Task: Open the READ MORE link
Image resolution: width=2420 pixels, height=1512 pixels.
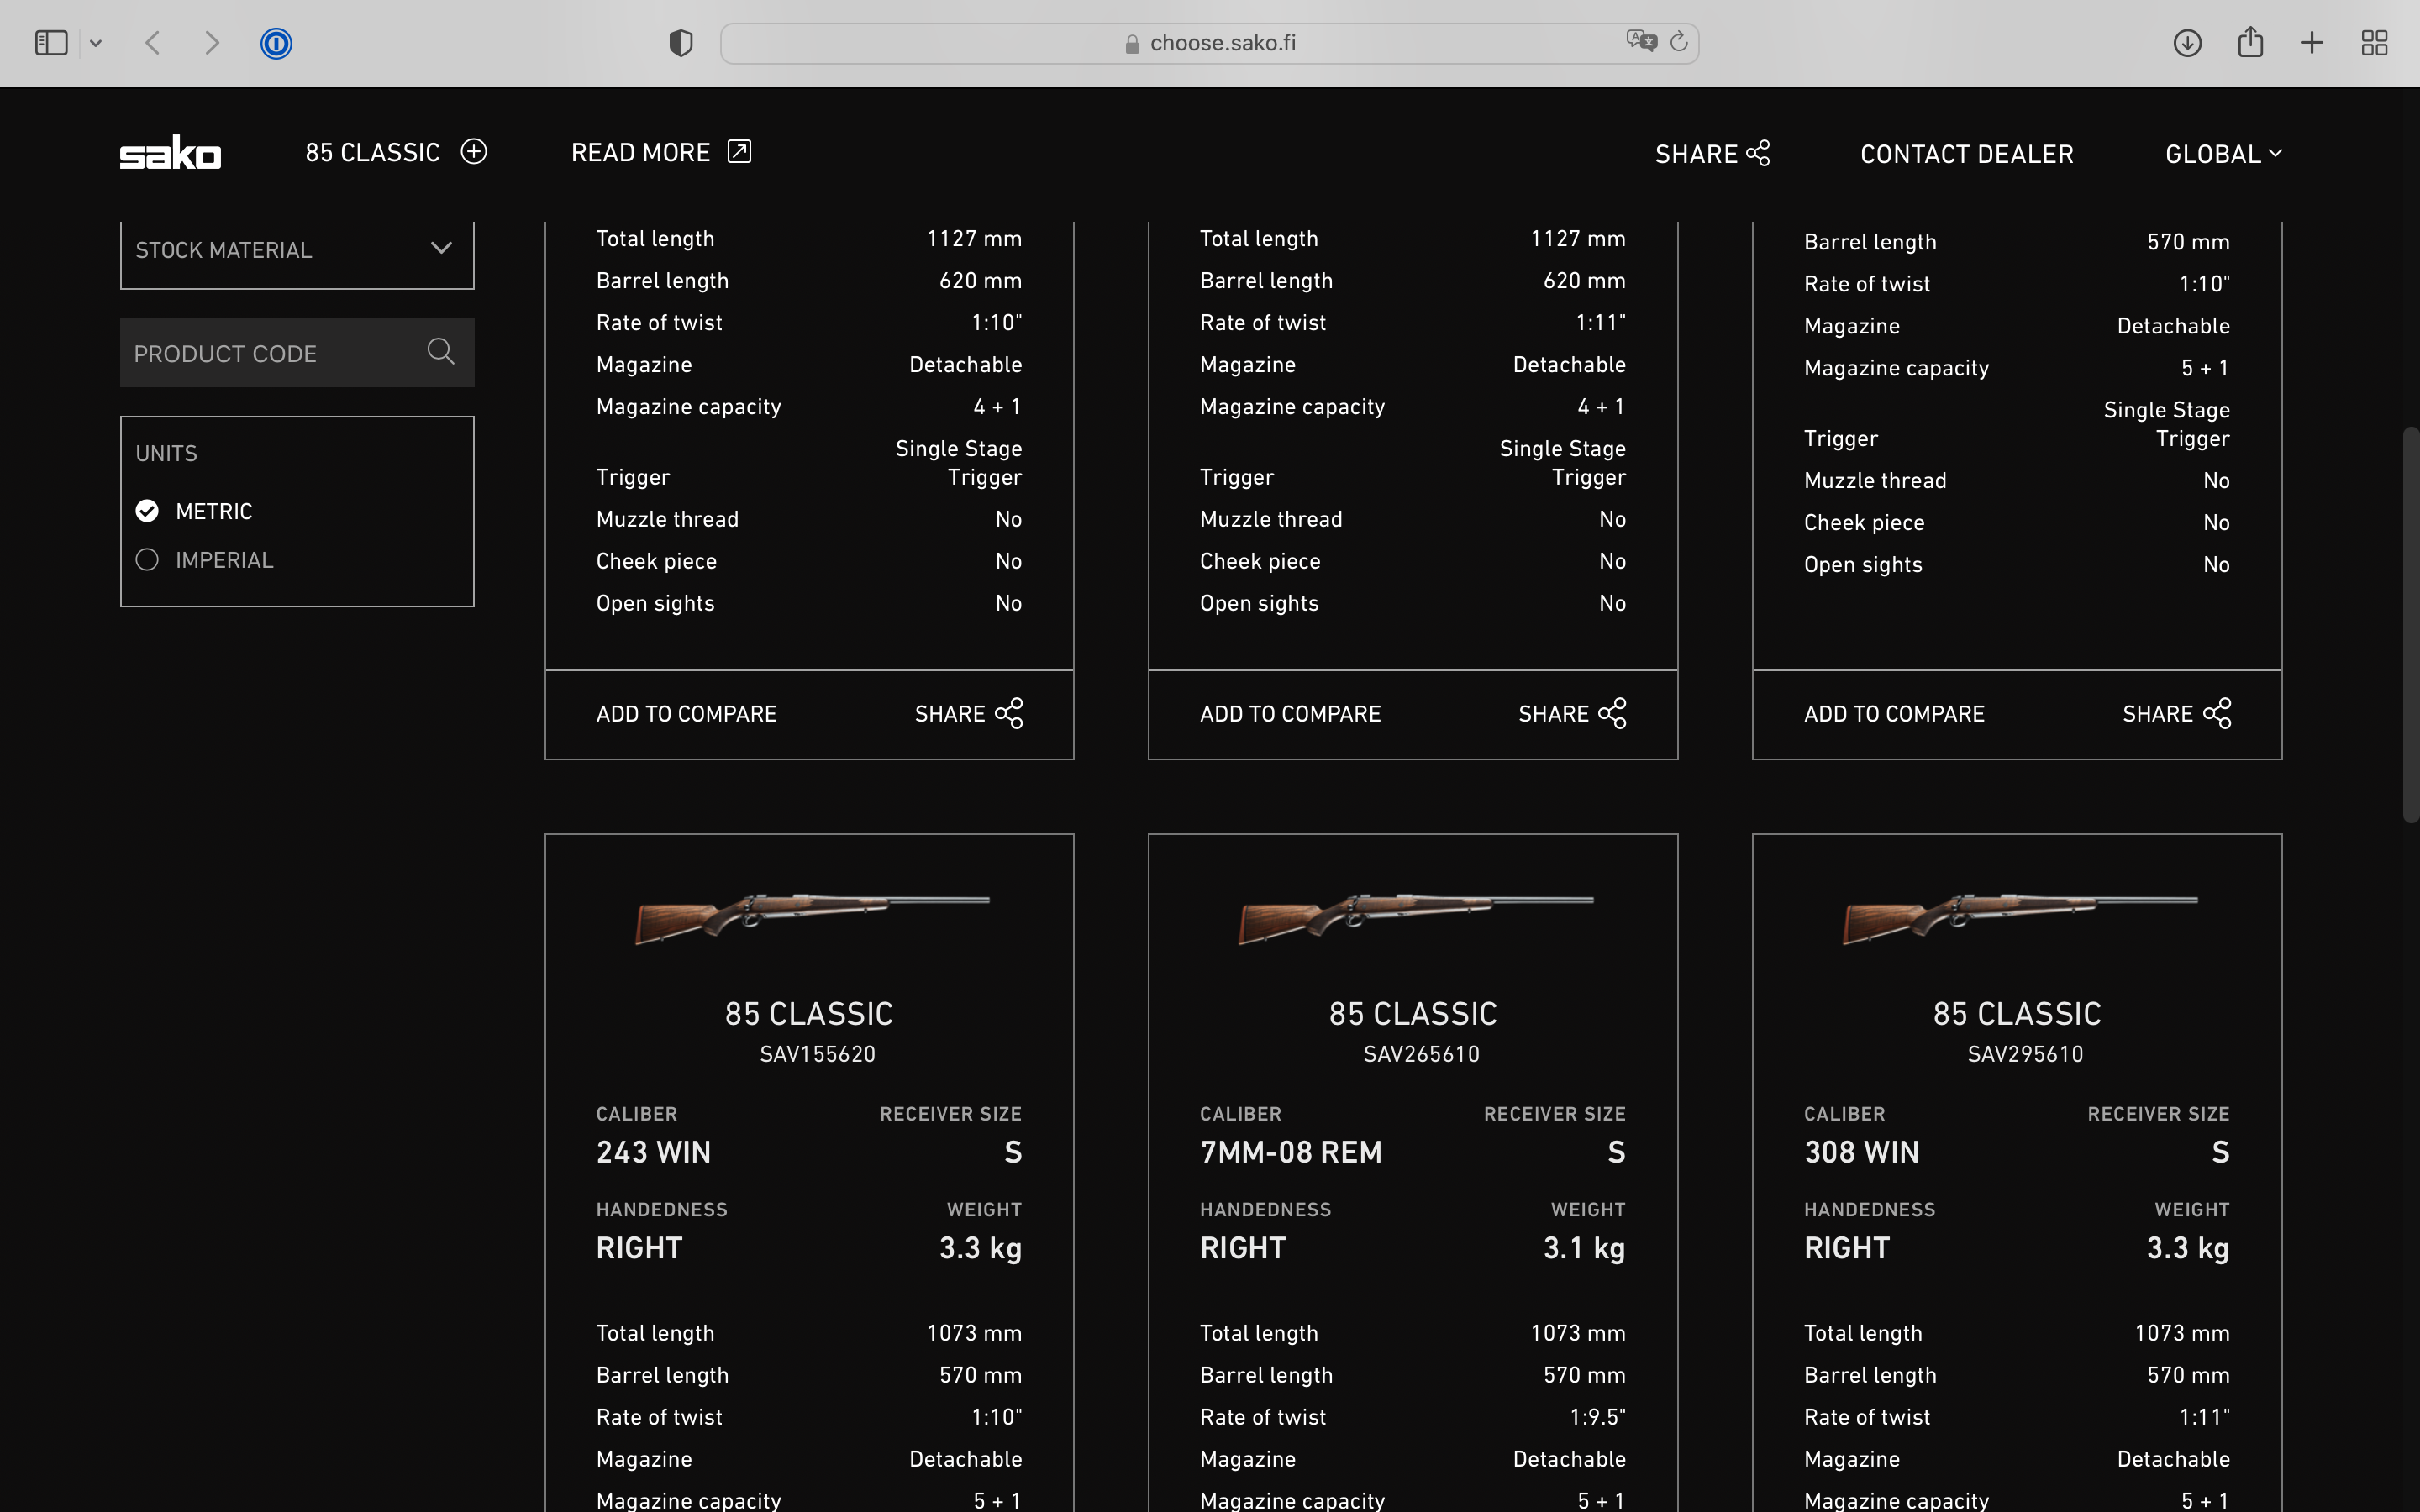Action: click(x=641, y=152)
